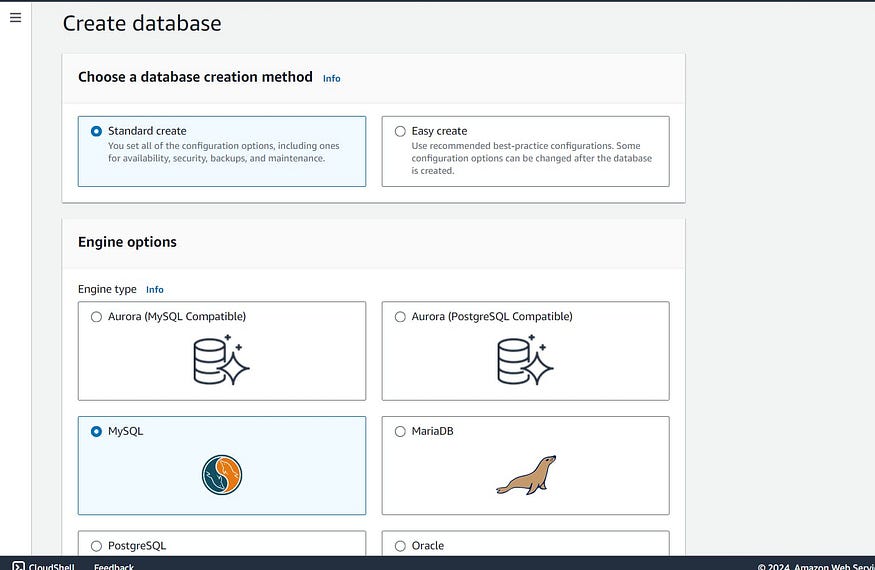Select the Oracle engine radio button
The height and width of the screenshot is (570, 875).
(x=400, y=546)
